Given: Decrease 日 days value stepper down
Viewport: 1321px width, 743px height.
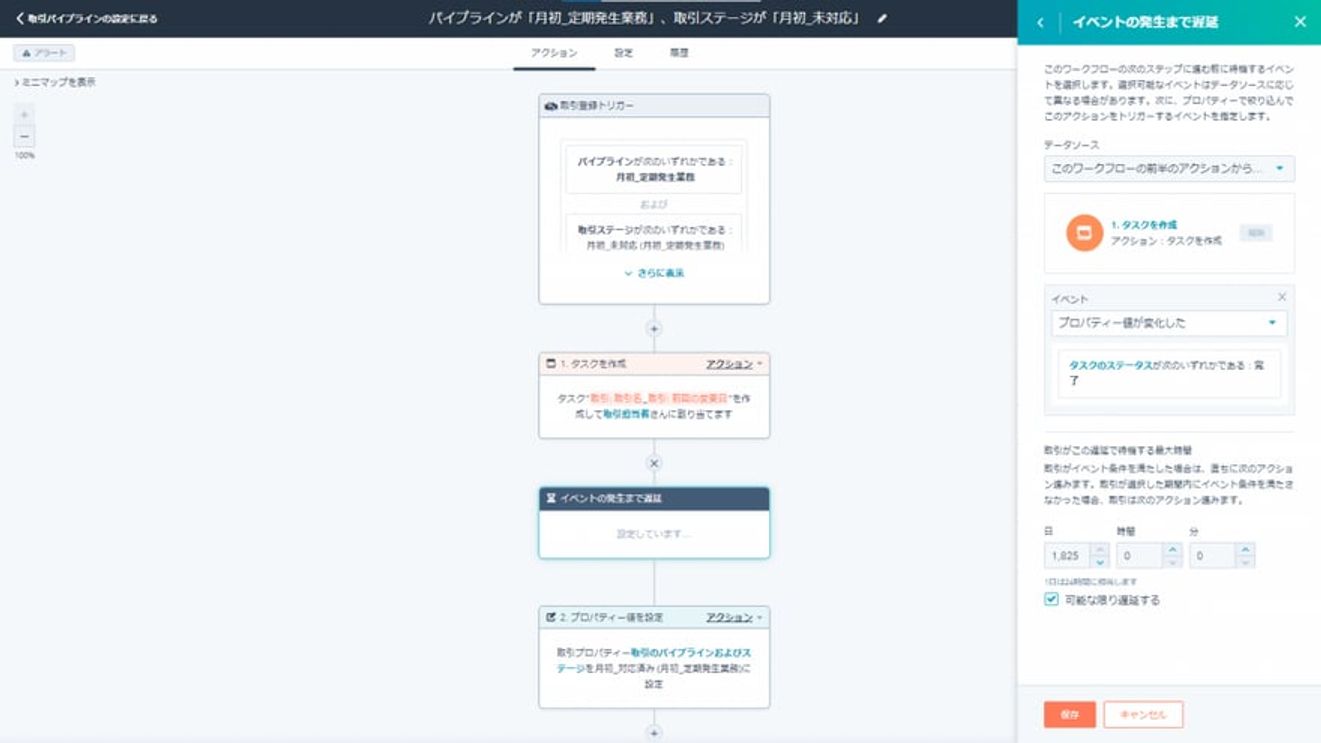Looking at the screenshot, I should [1100, 562].
